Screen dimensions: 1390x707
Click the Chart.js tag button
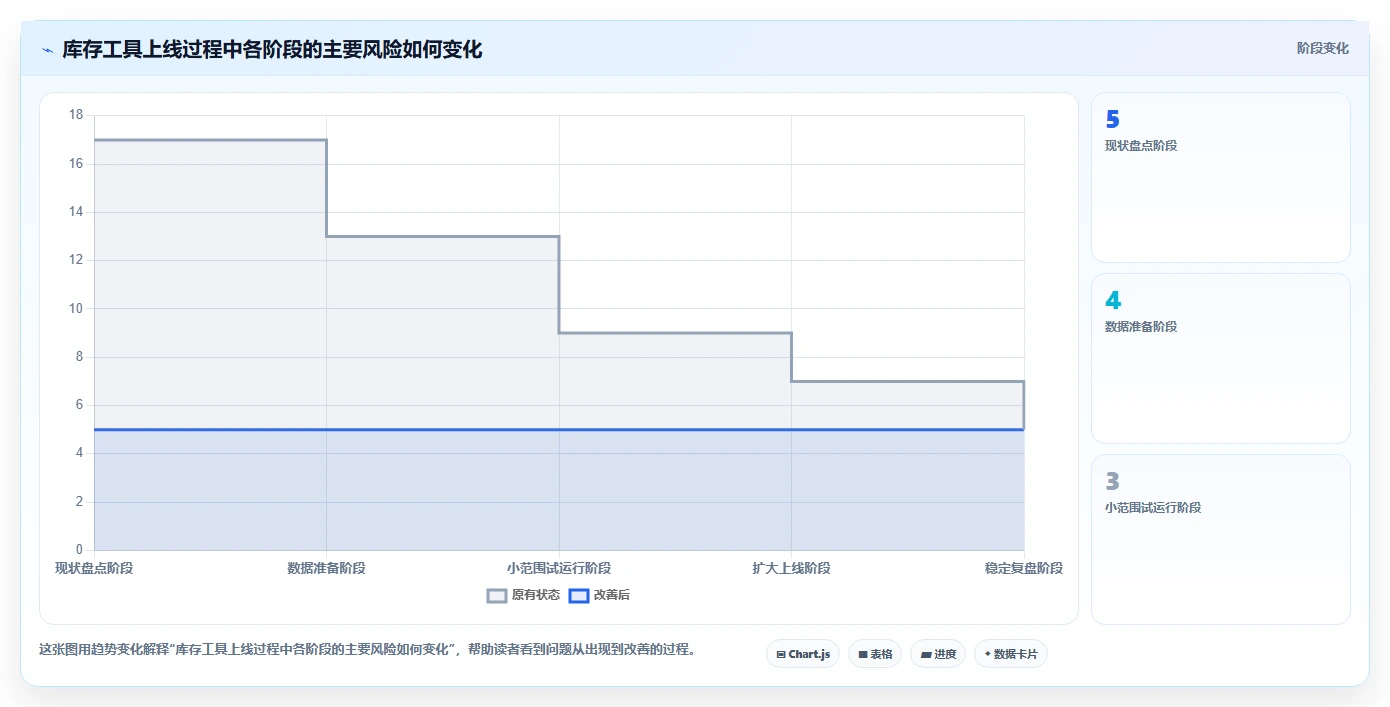pos(803,654)
